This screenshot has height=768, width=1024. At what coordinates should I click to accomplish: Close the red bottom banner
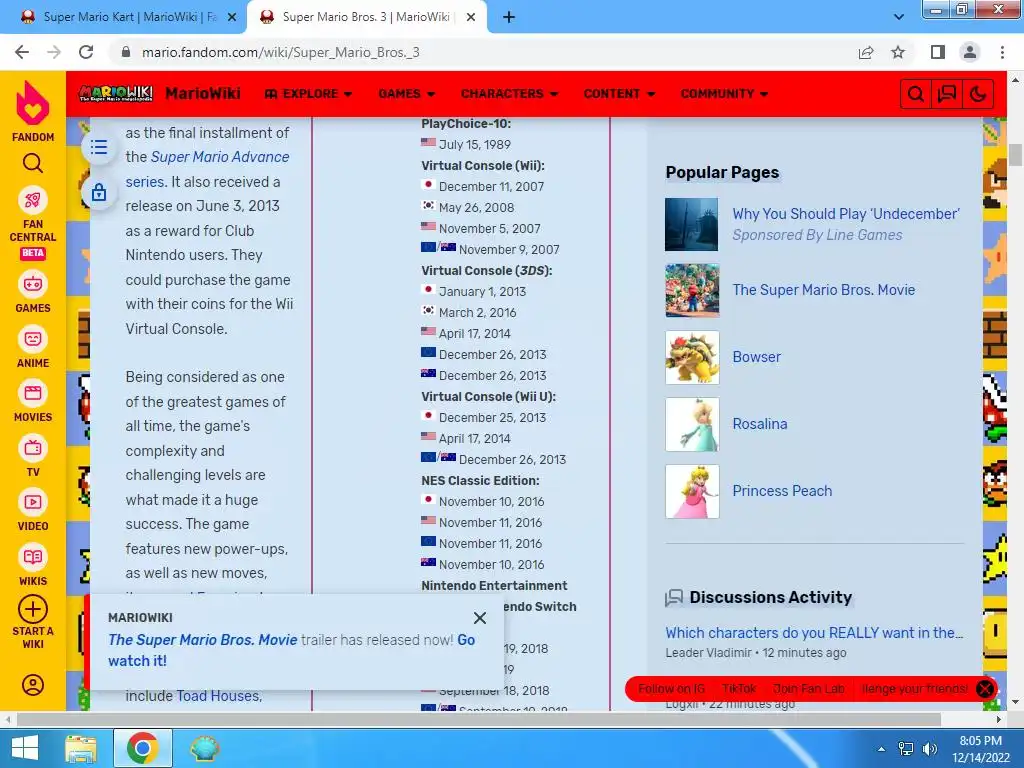point(984,689)
